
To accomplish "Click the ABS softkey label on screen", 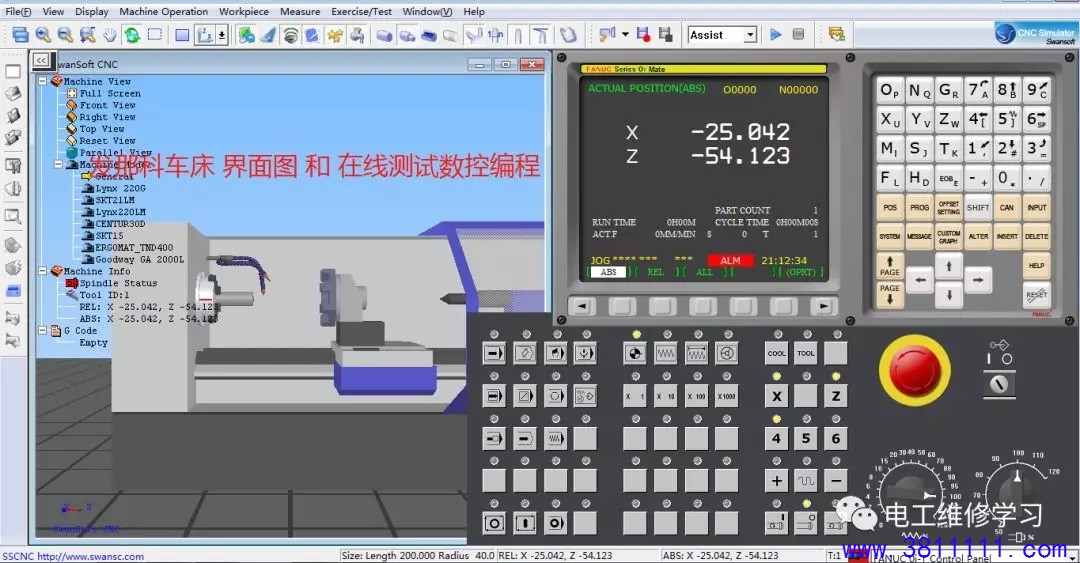I will [x=608, y=272].
